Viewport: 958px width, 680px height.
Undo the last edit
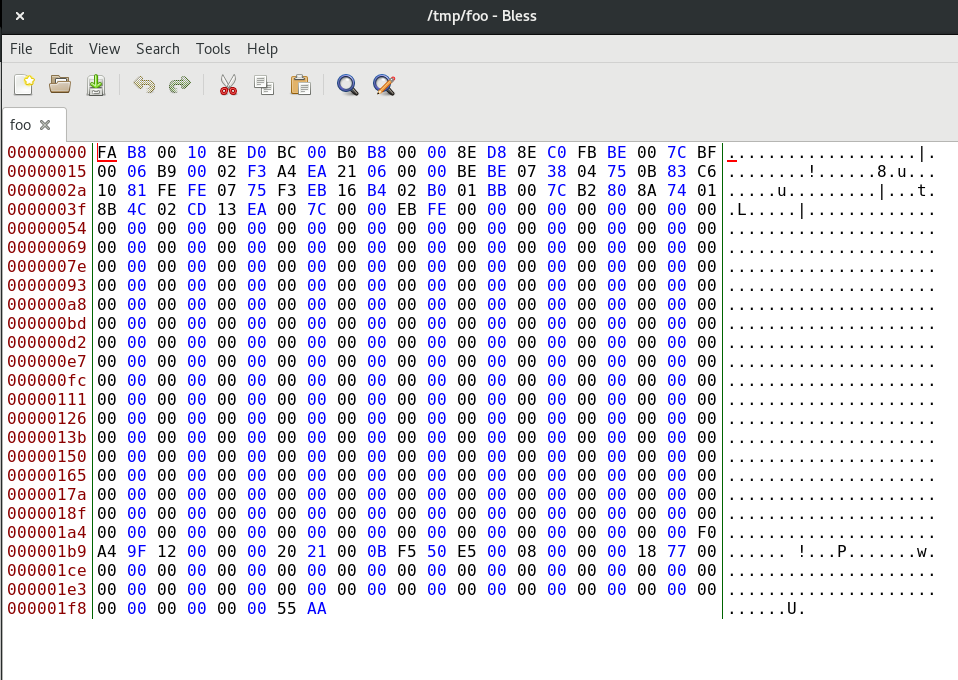point(144,84)
